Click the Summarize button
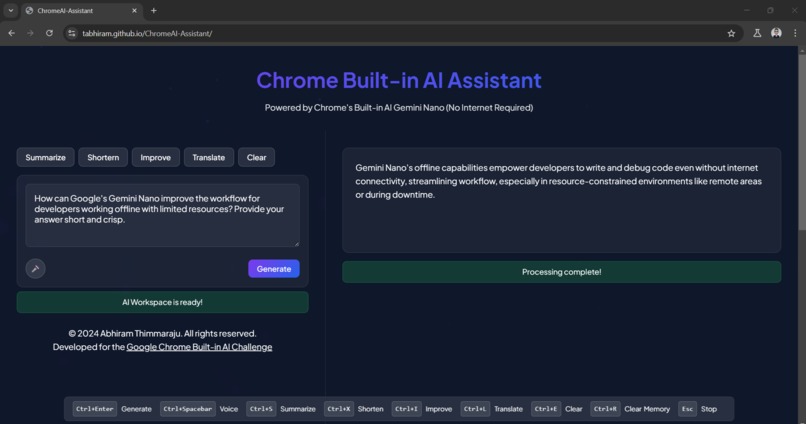The image size is (806, 424). pos(45,157)
